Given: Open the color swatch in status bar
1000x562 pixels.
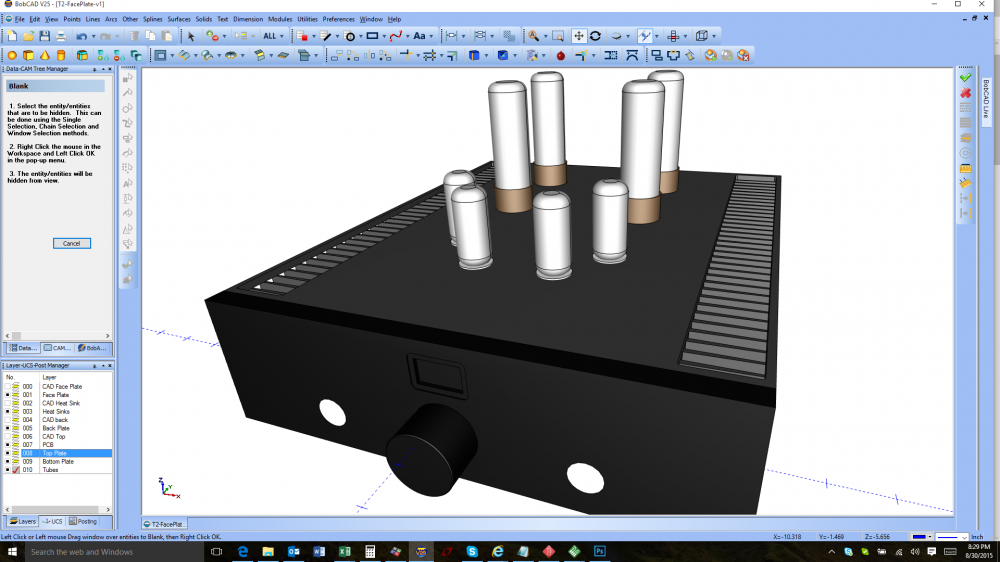Looking at the screenshot, I should [x=917, y=537].
